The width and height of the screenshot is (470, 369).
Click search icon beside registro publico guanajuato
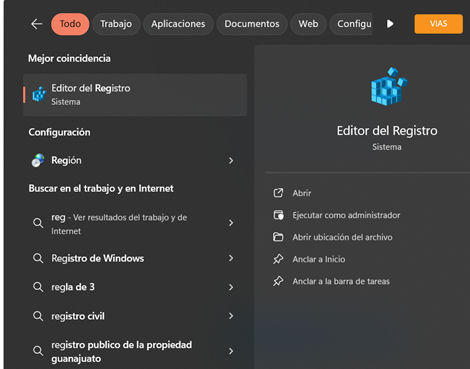point(38,351)
